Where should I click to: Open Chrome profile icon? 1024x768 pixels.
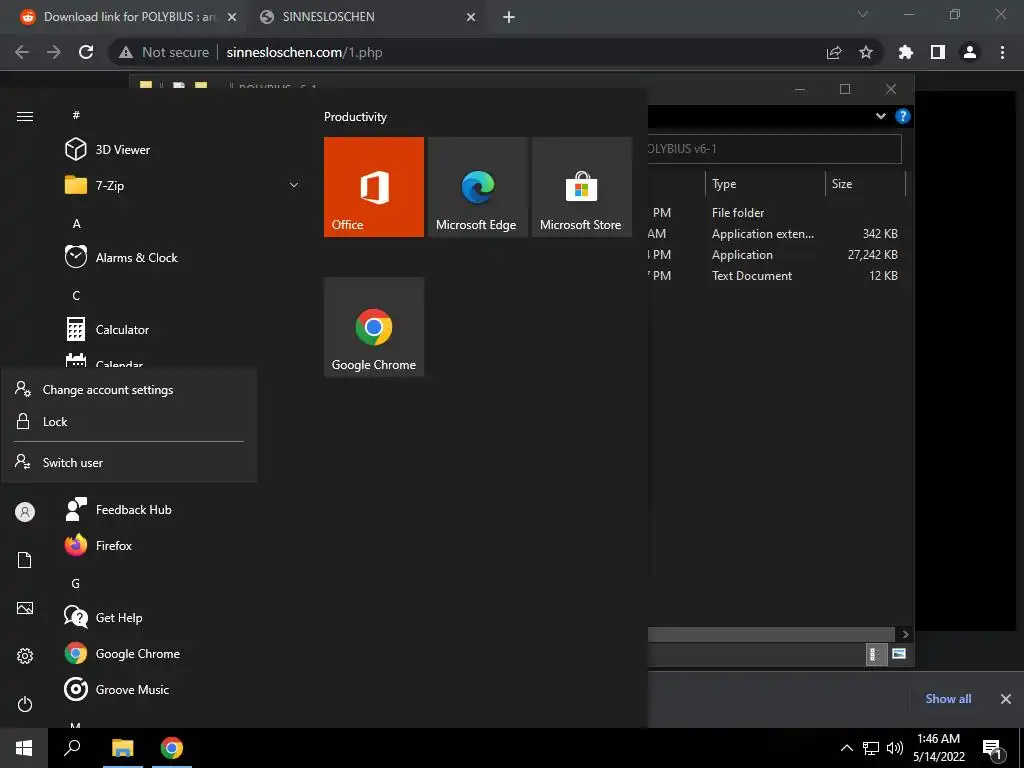point(970,52)
